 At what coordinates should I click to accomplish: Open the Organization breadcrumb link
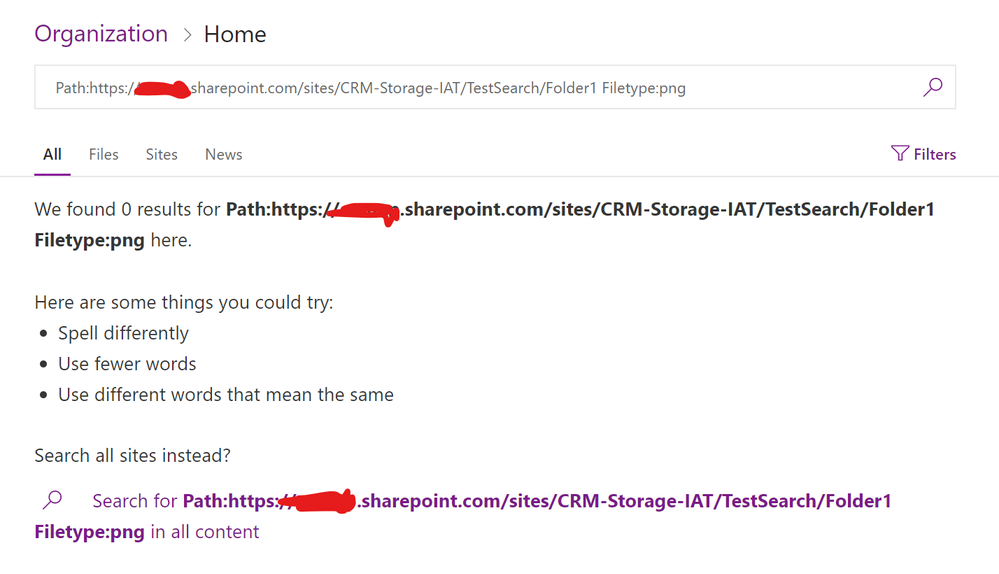click(x=101, y=34)
